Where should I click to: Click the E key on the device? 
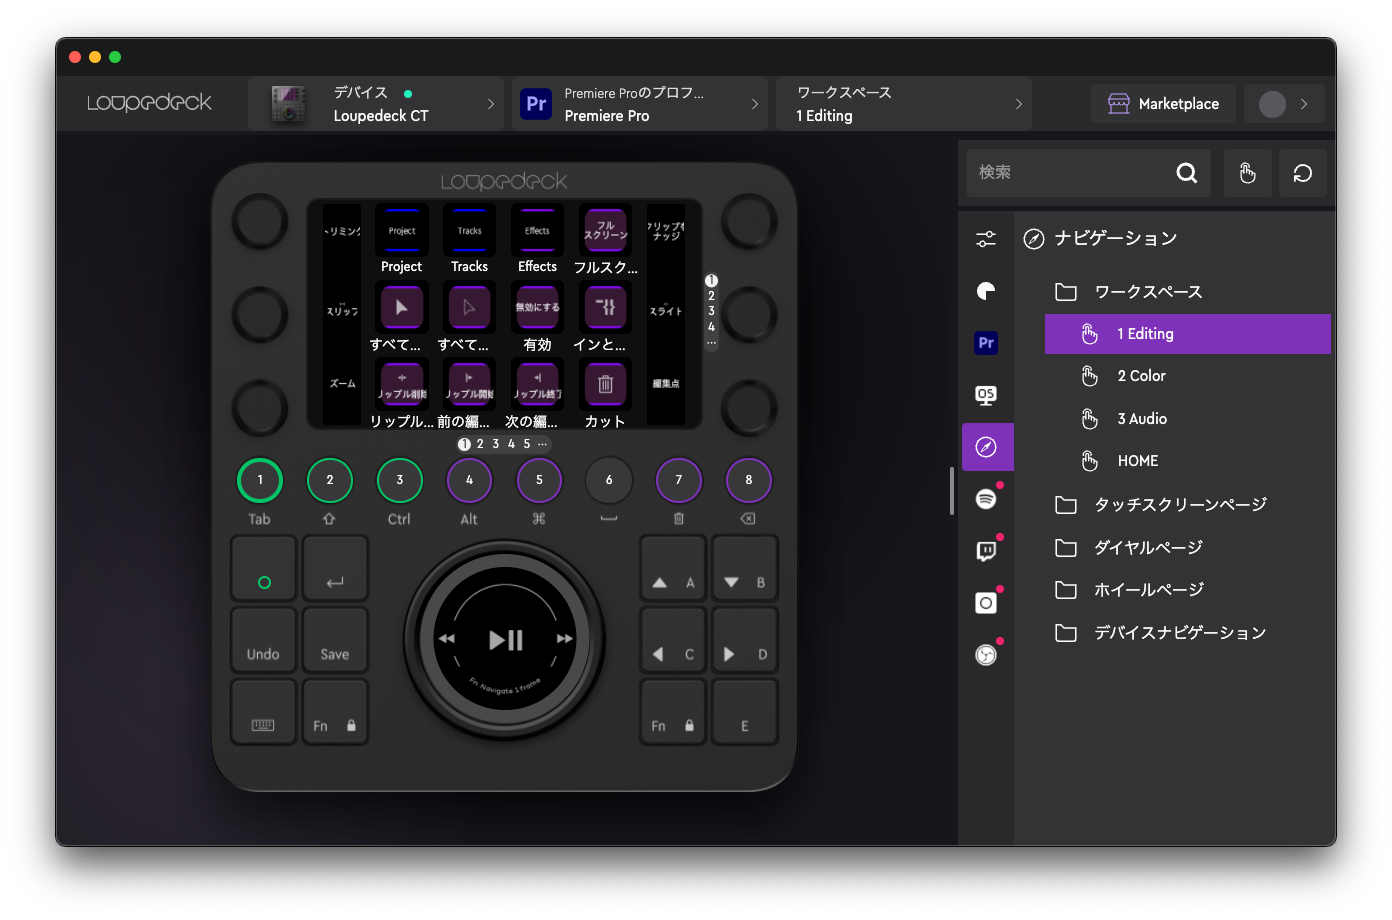click(745, 713)
